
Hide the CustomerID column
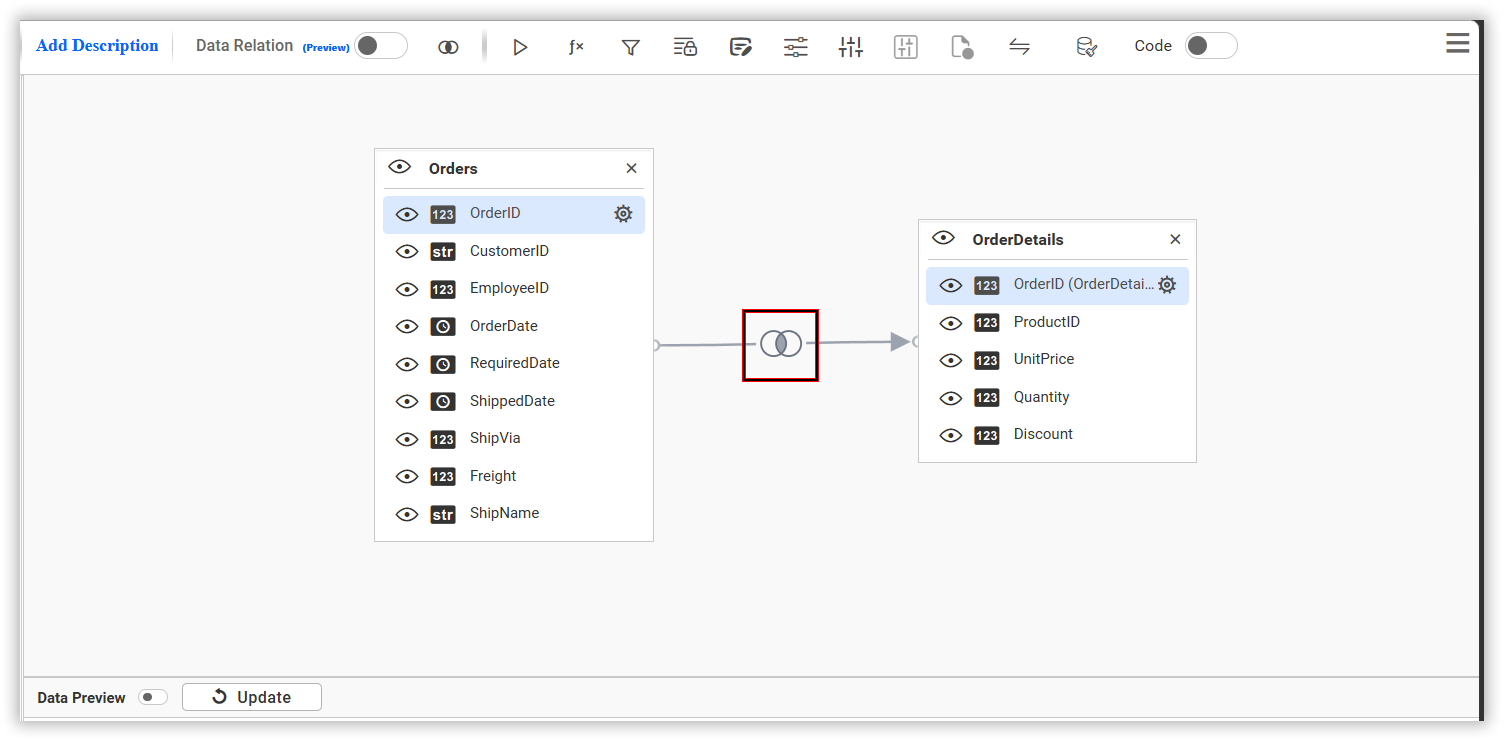tap(406, 252)
